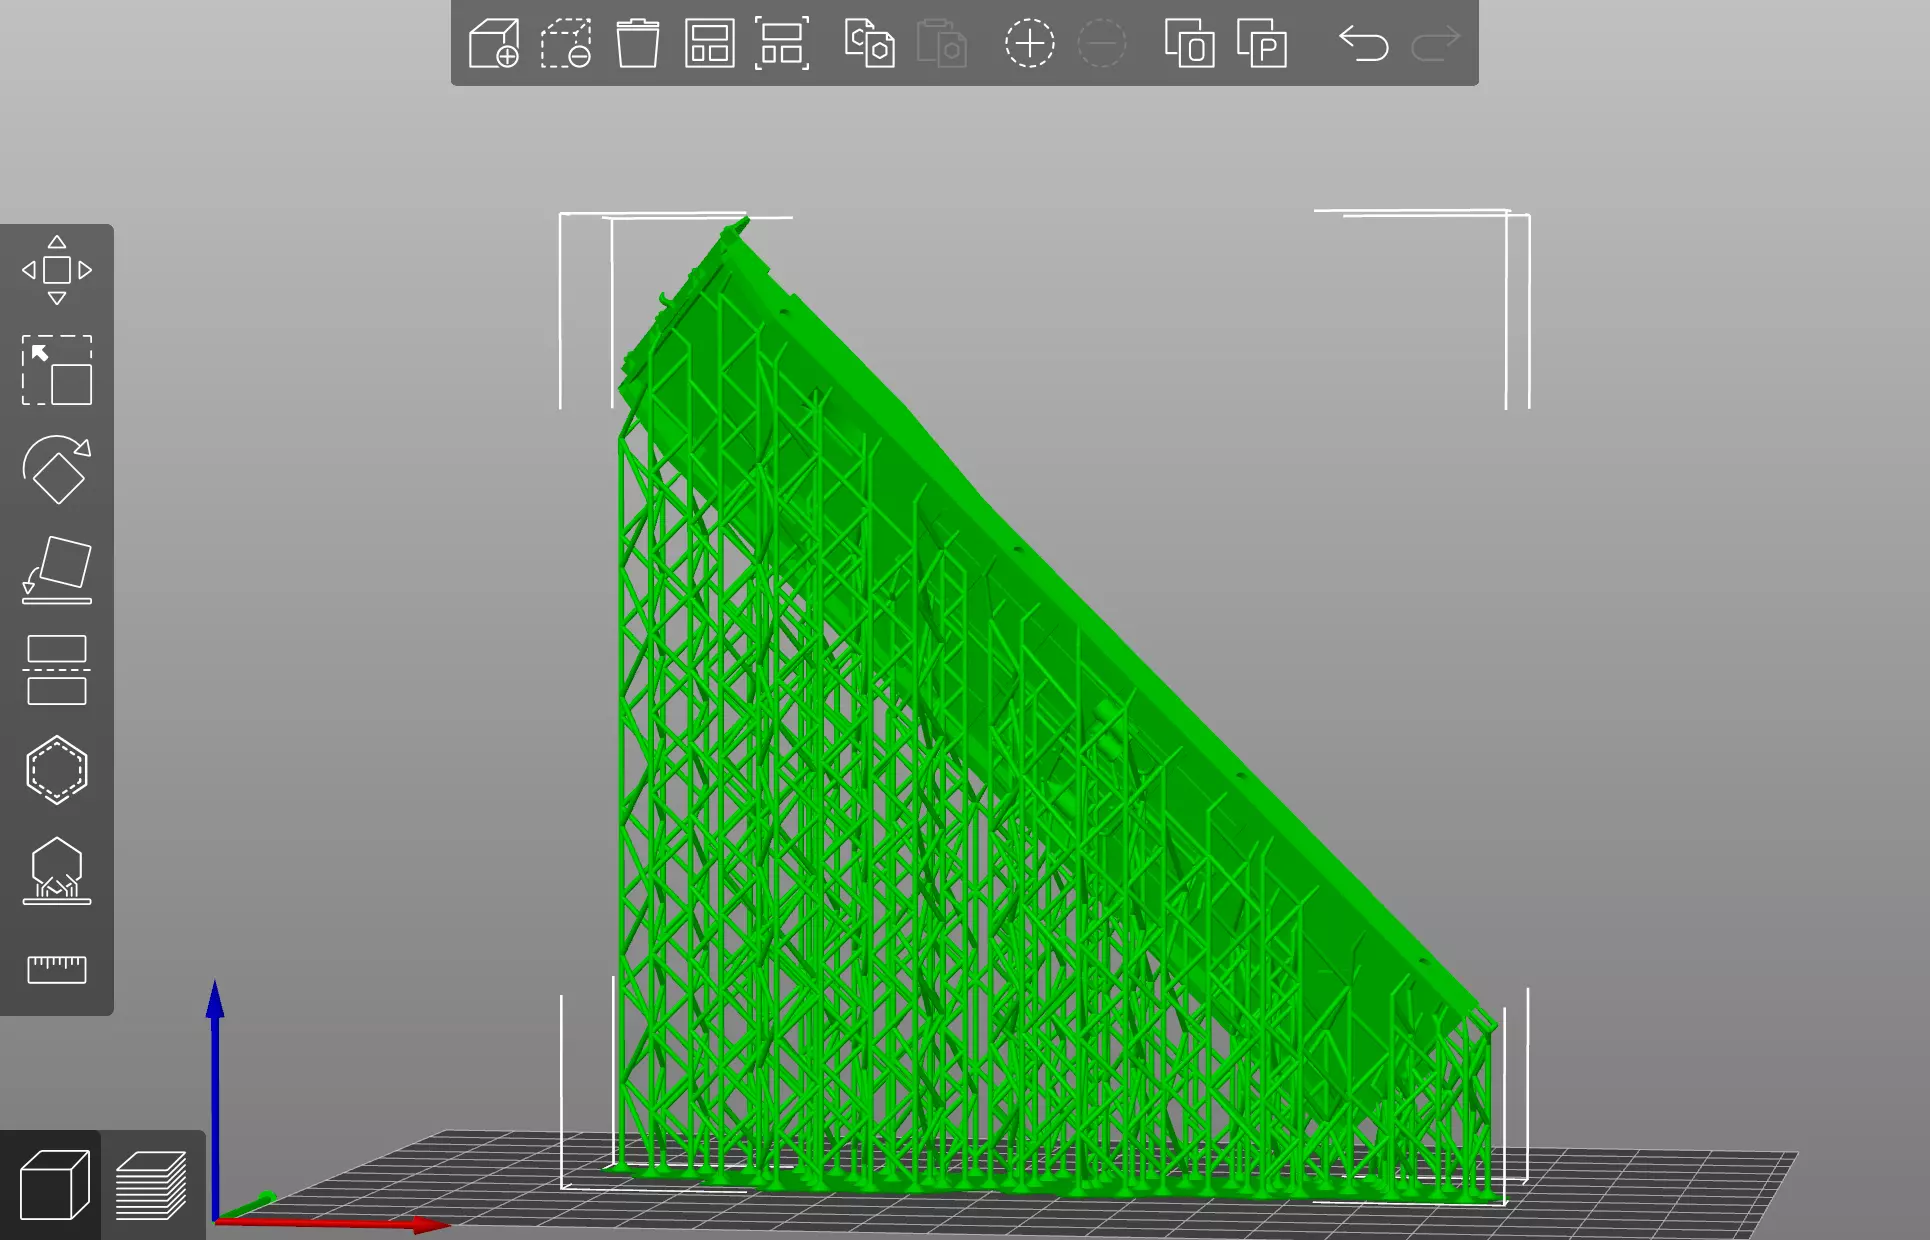Viewport: 1930px width, 1240px height.
Task: Click the Add model icon
Action: (x=494, y=44)
